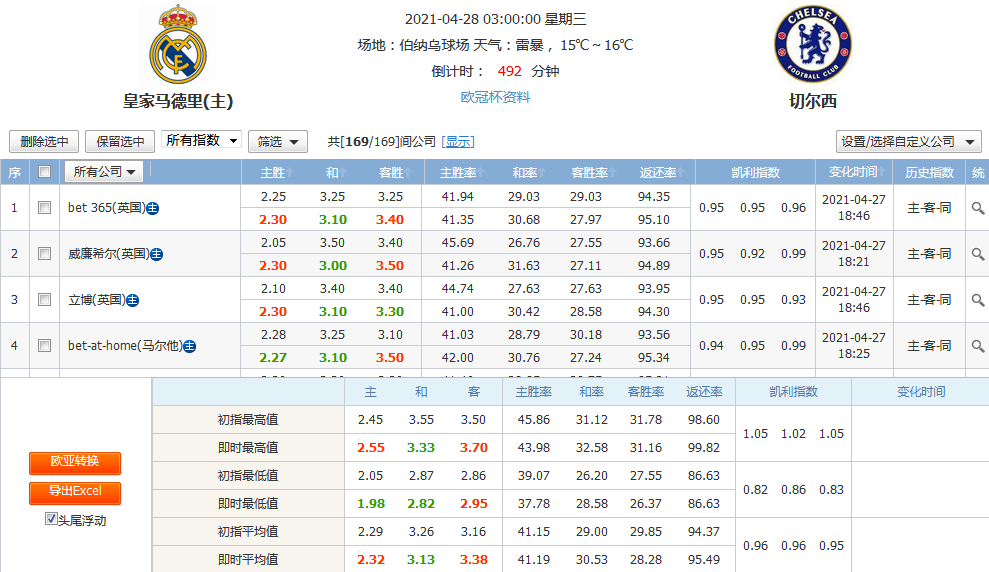The height and width of the screenshot is (572, 989).
Task: Click the 序 column header
Action: (15, 172)
